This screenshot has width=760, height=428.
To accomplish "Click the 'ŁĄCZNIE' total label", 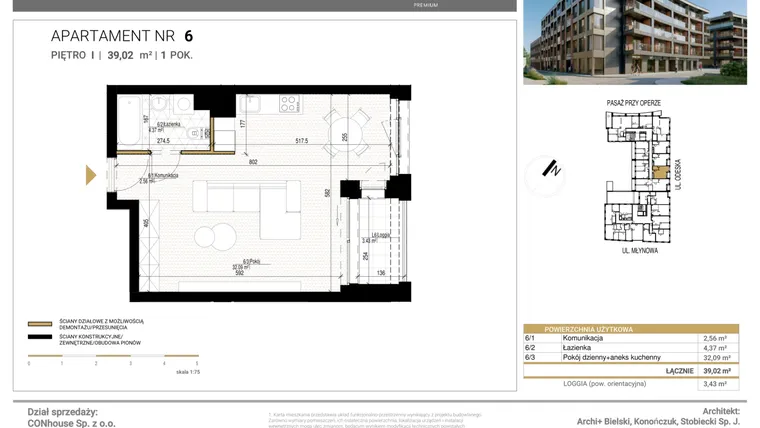I will tap(680, 371).
